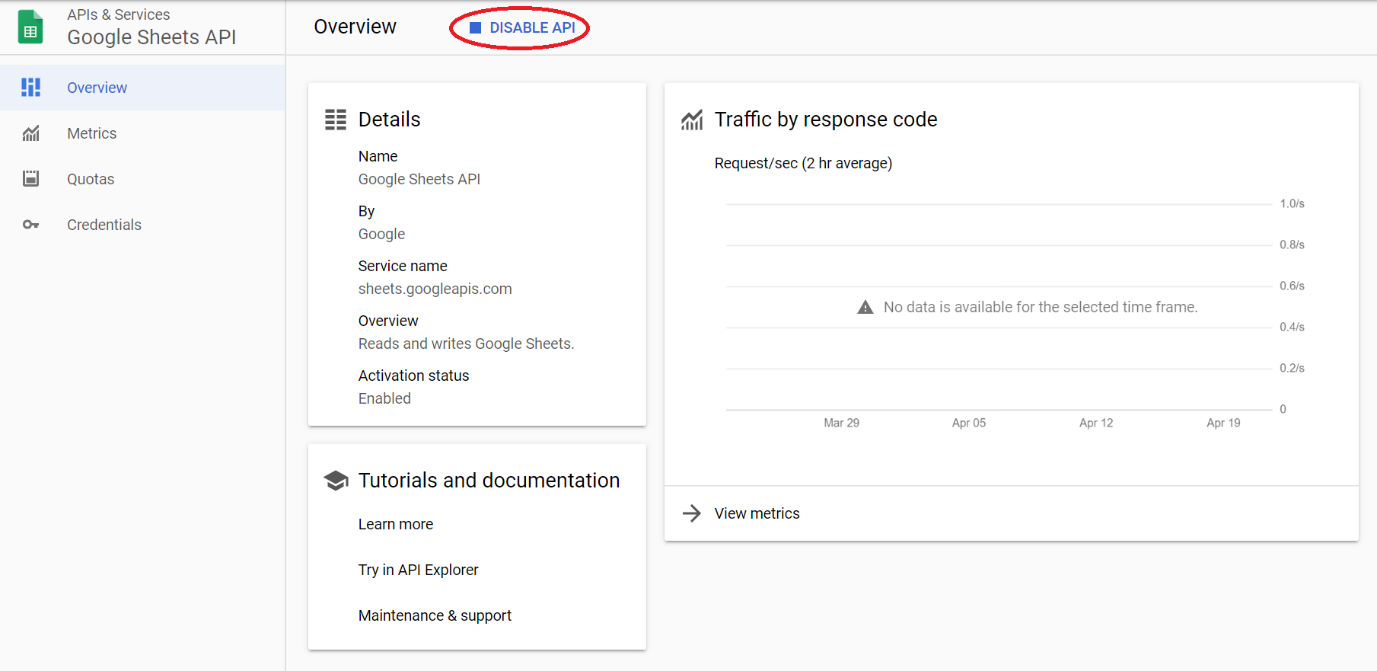Click the Quotas icon in sidebar
Image resolution: width=1377 pixels, height=671 pixels.
pos(31,179)
